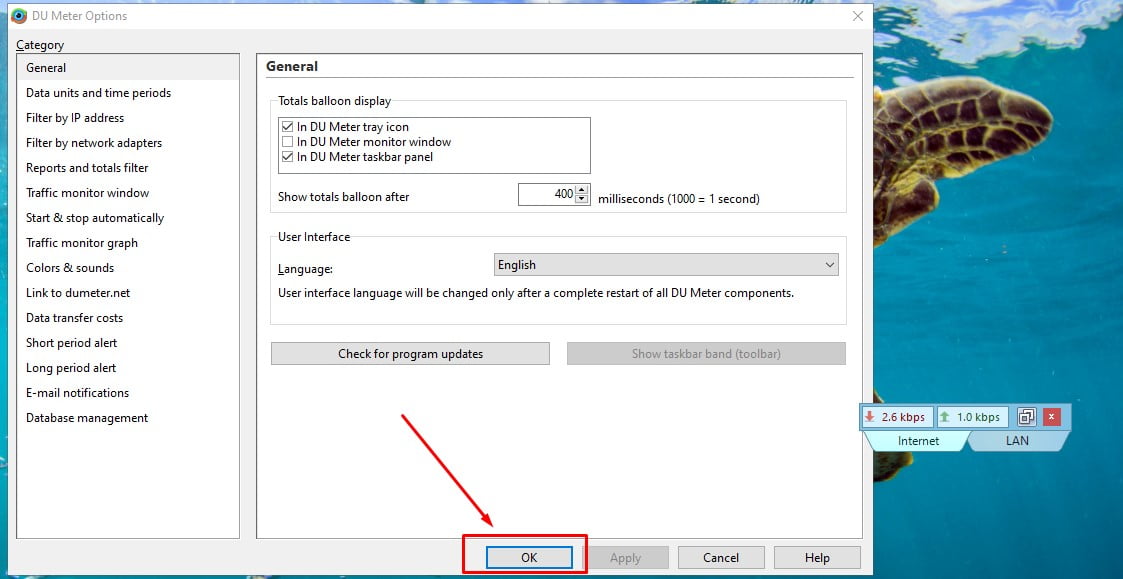Screen dimensions: 1123x579
Task: Click the "DU Meter Options" window title
Action: tap(79, 16)
